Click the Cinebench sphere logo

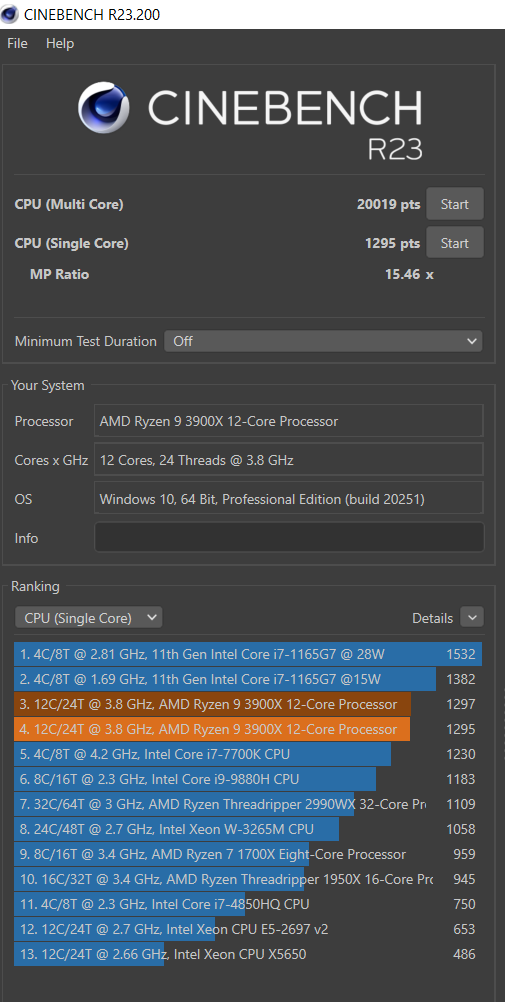point(104,107)
